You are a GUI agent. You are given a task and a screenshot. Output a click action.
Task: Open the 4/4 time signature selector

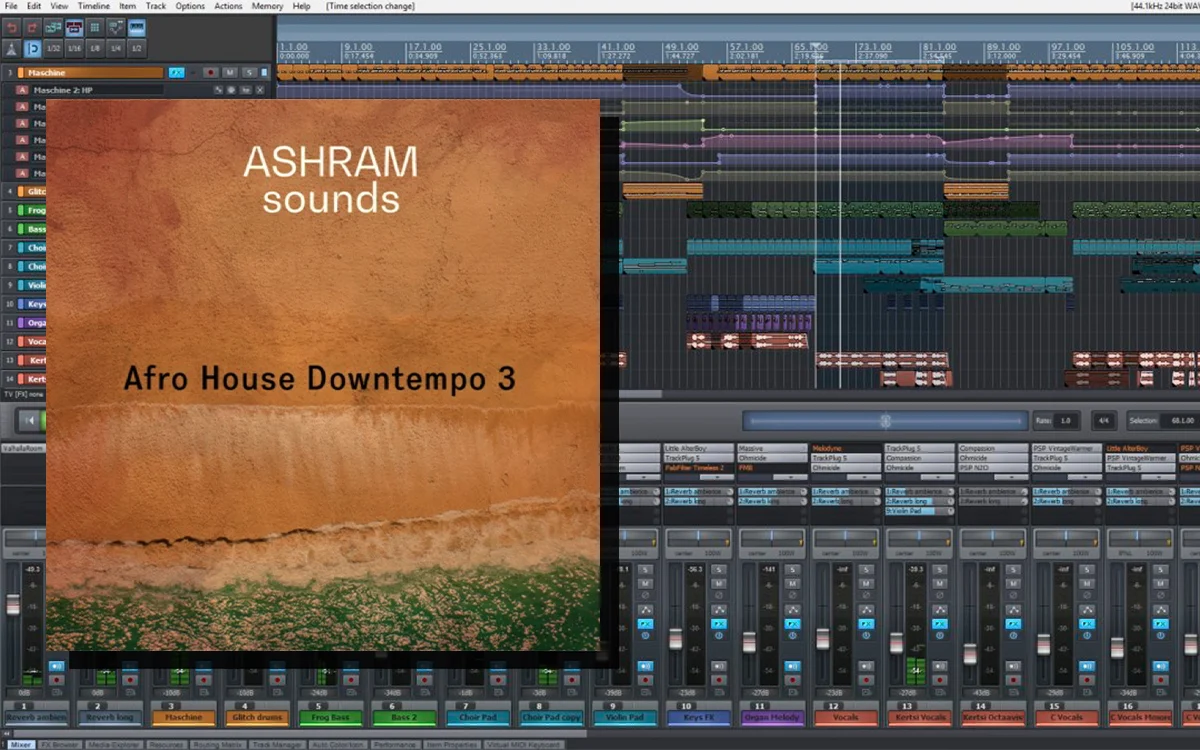(x=1103, y=421)
